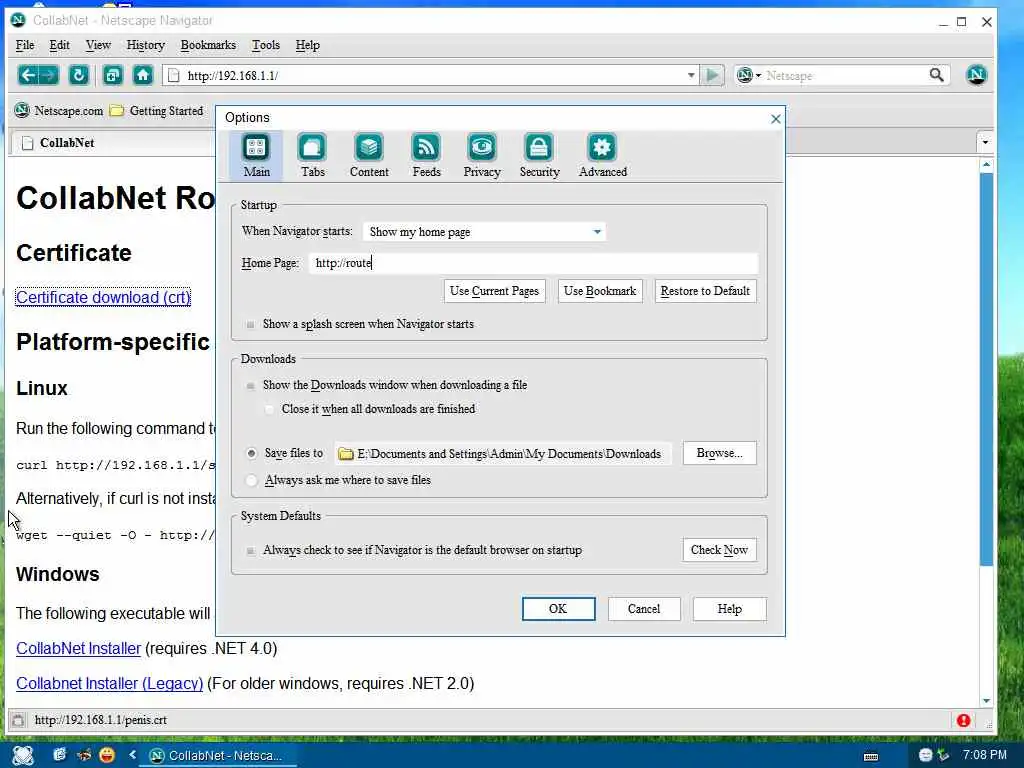Click the first quick launch taskbar icon
The image size is (1024, 768).
[59, 755]
